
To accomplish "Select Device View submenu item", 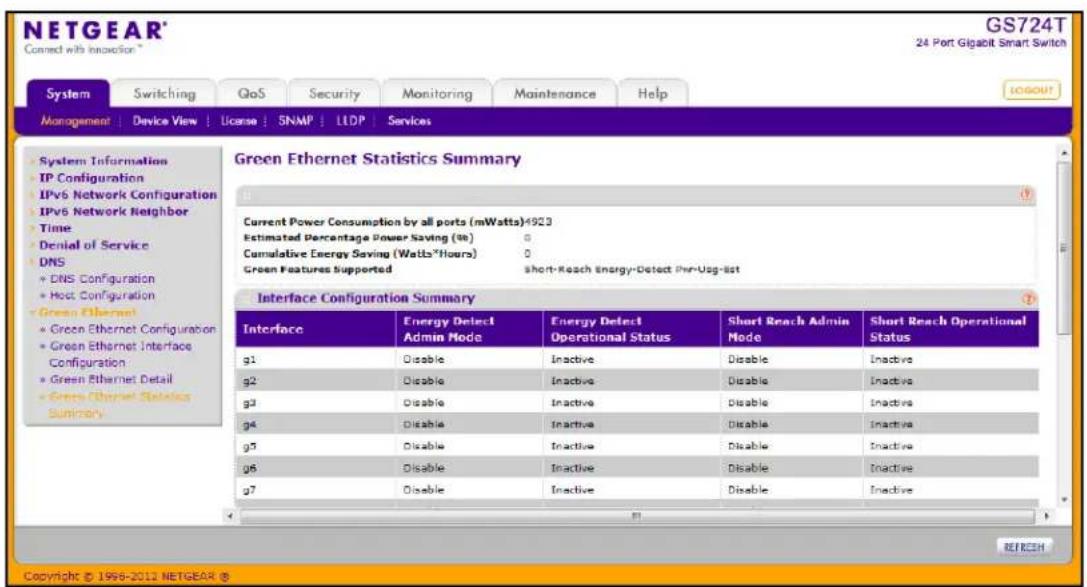I will point(165,121).
